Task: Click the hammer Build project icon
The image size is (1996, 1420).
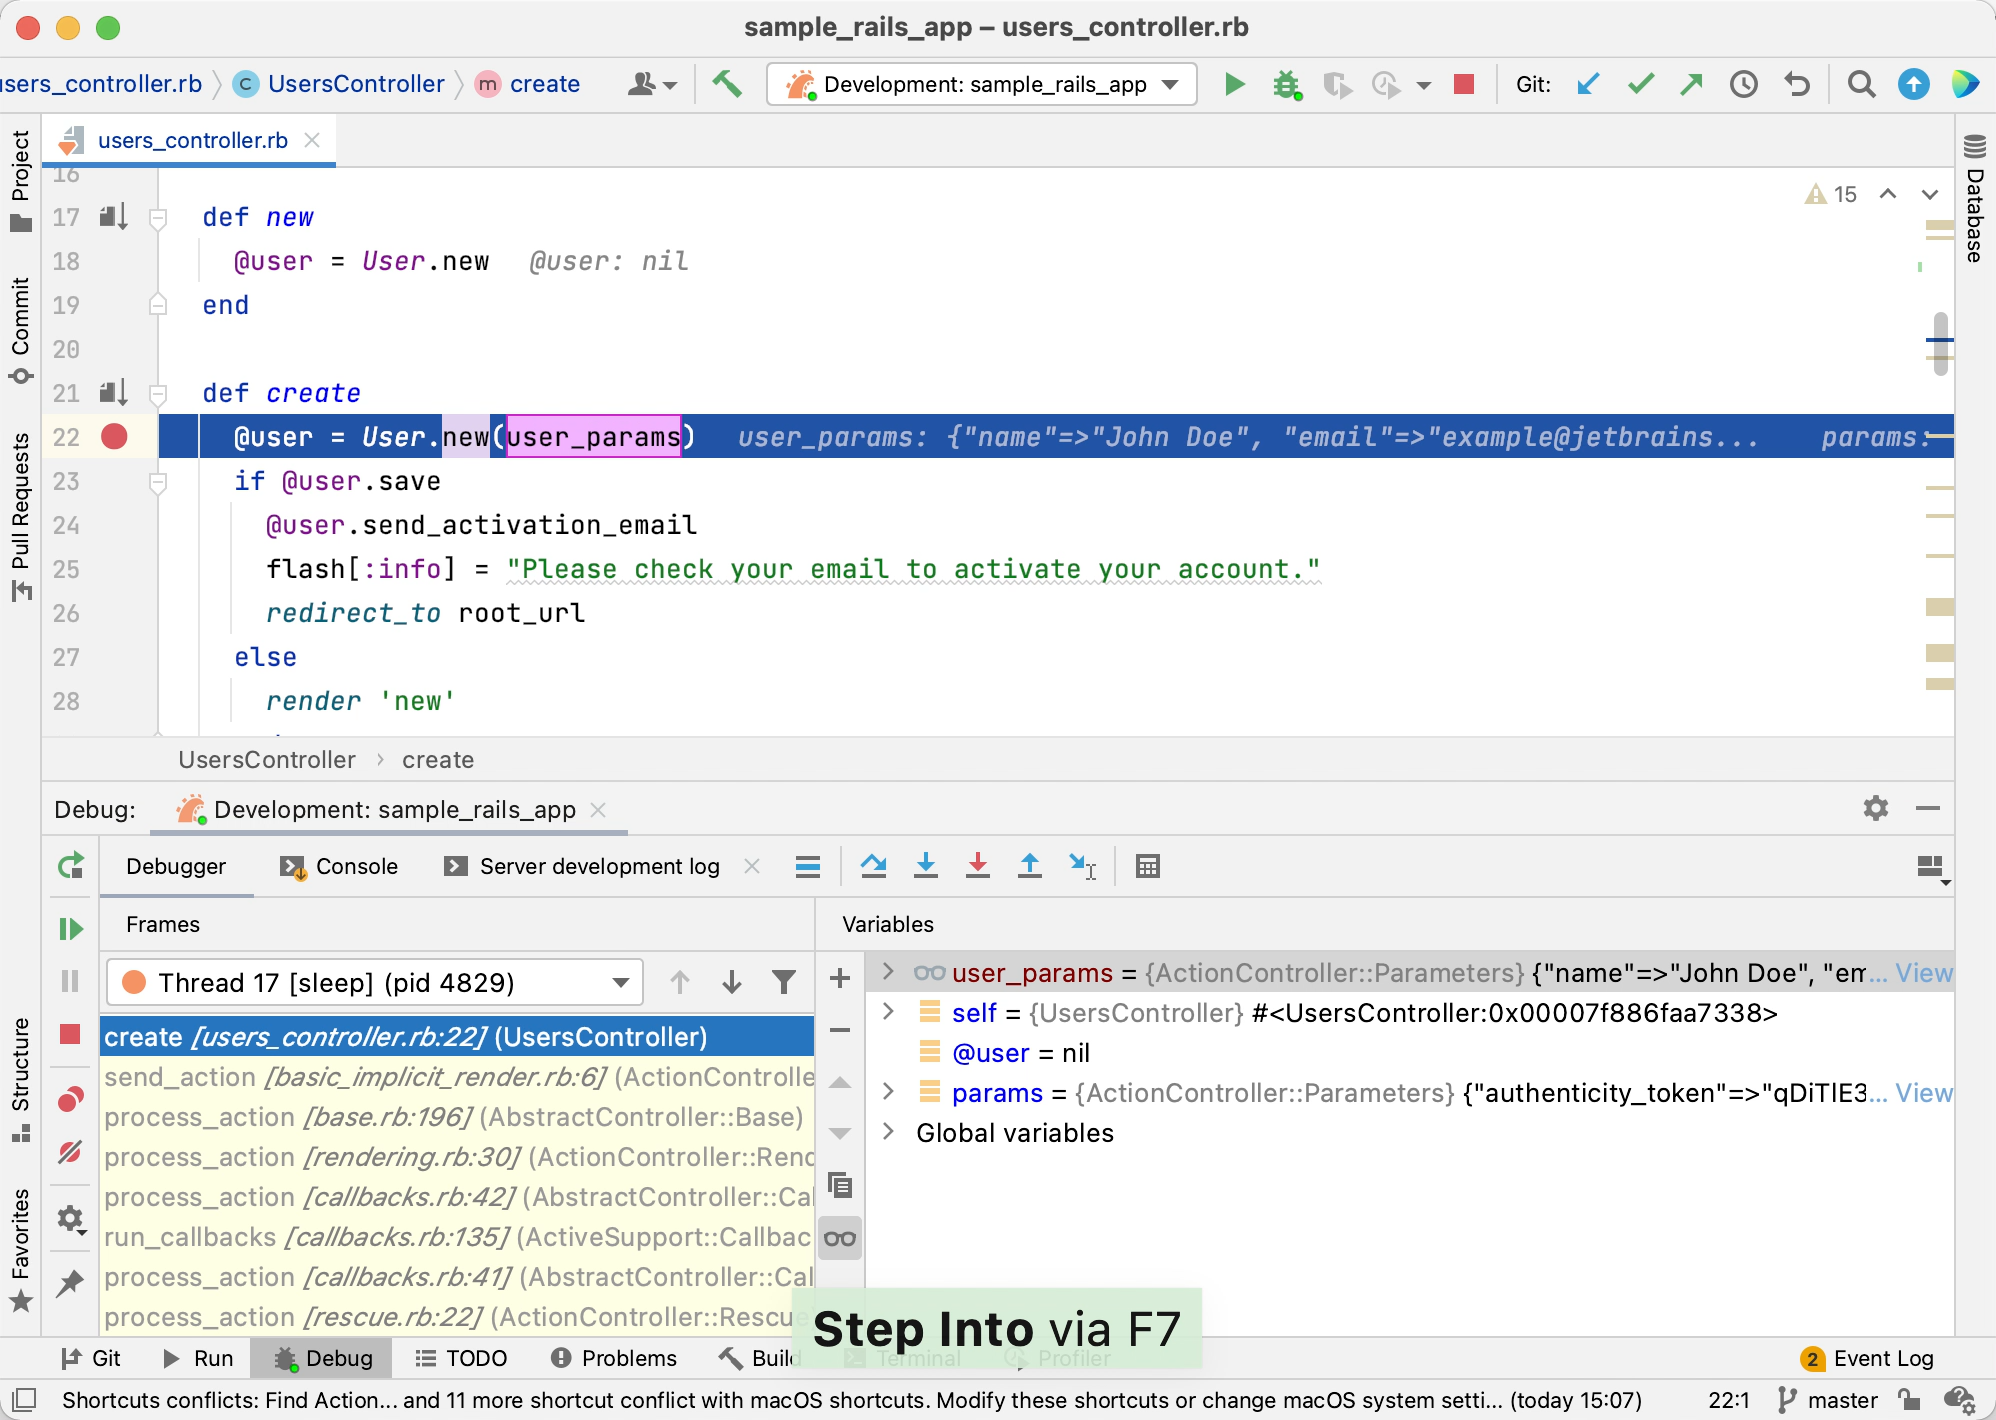Action: click(x=727, y=84)
